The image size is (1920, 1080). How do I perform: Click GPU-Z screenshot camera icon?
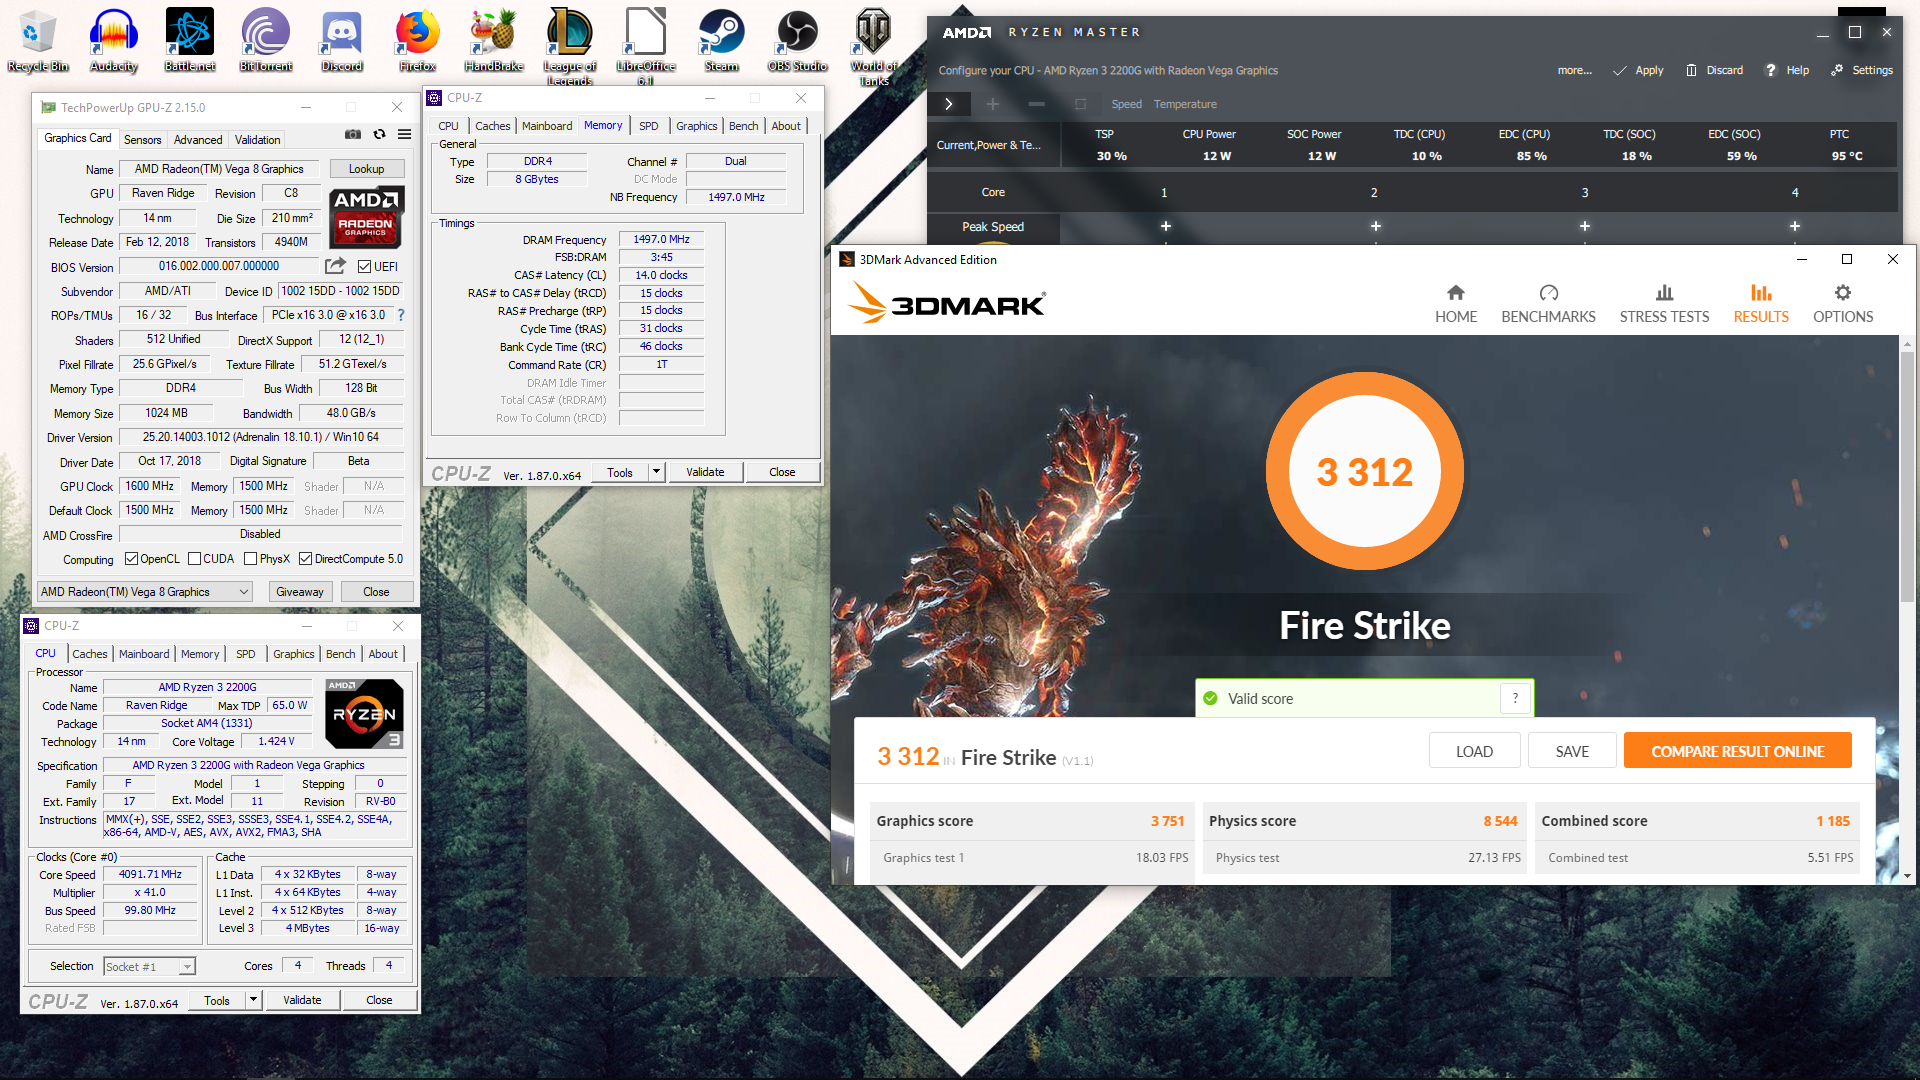pos(353,134)
